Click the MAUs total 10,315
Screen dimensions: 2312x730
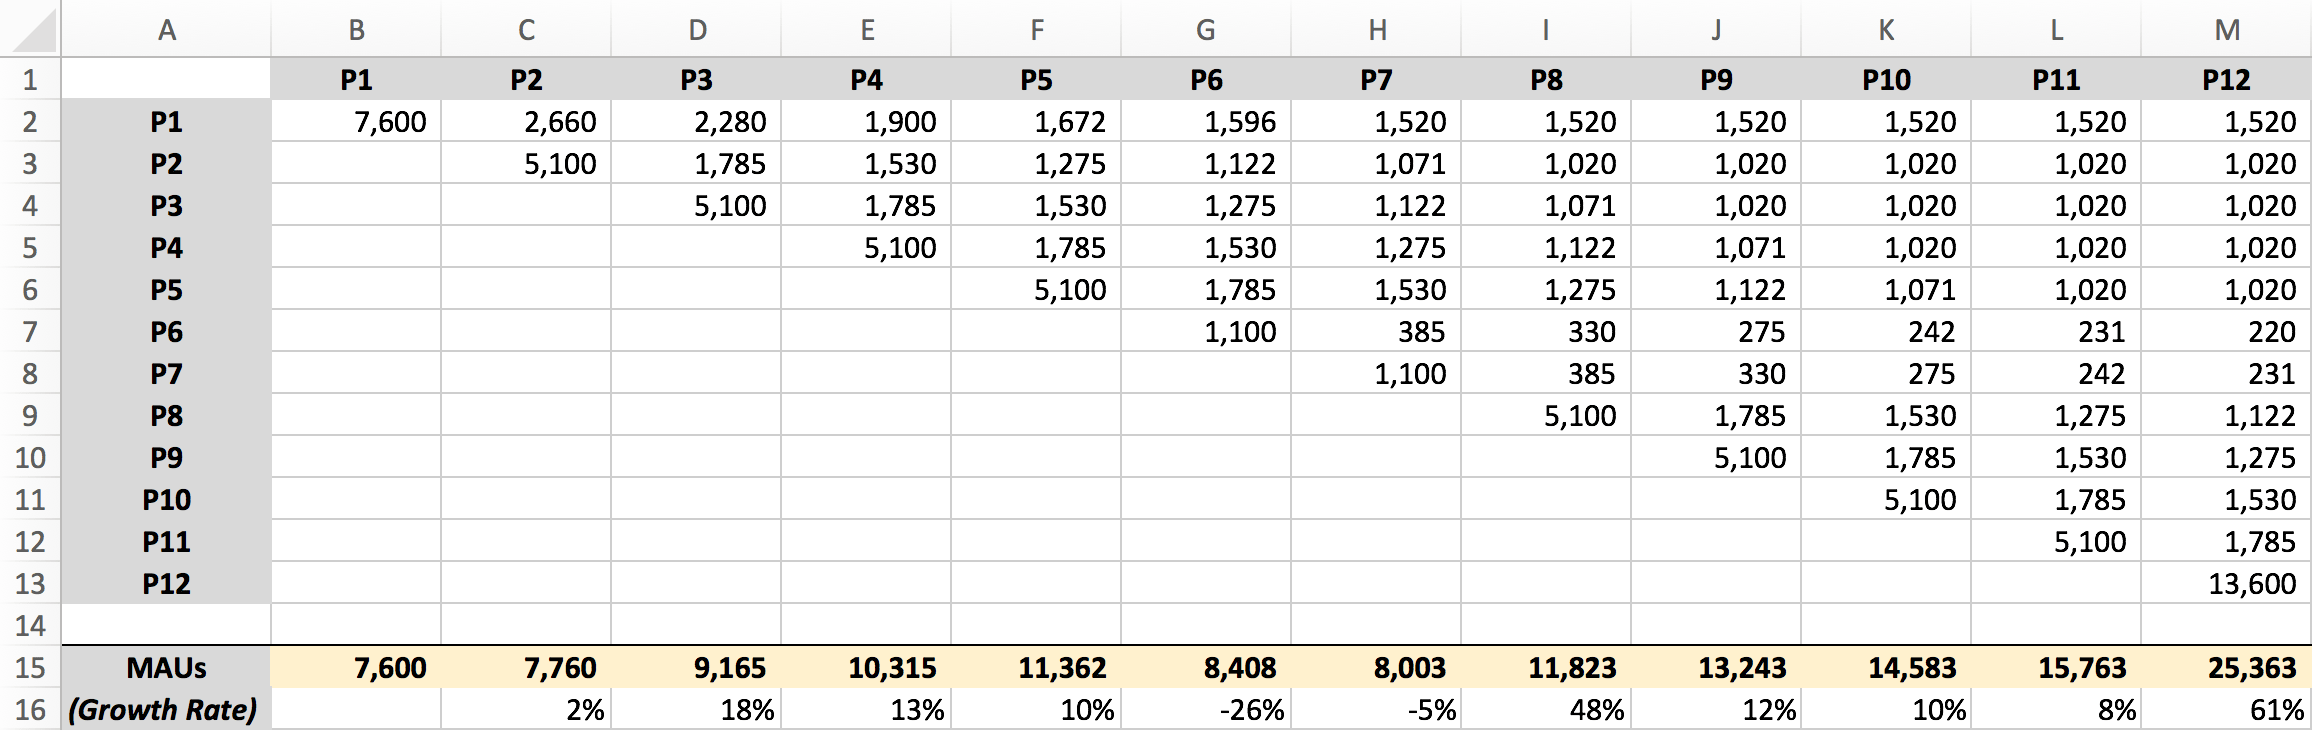[866, 667]
